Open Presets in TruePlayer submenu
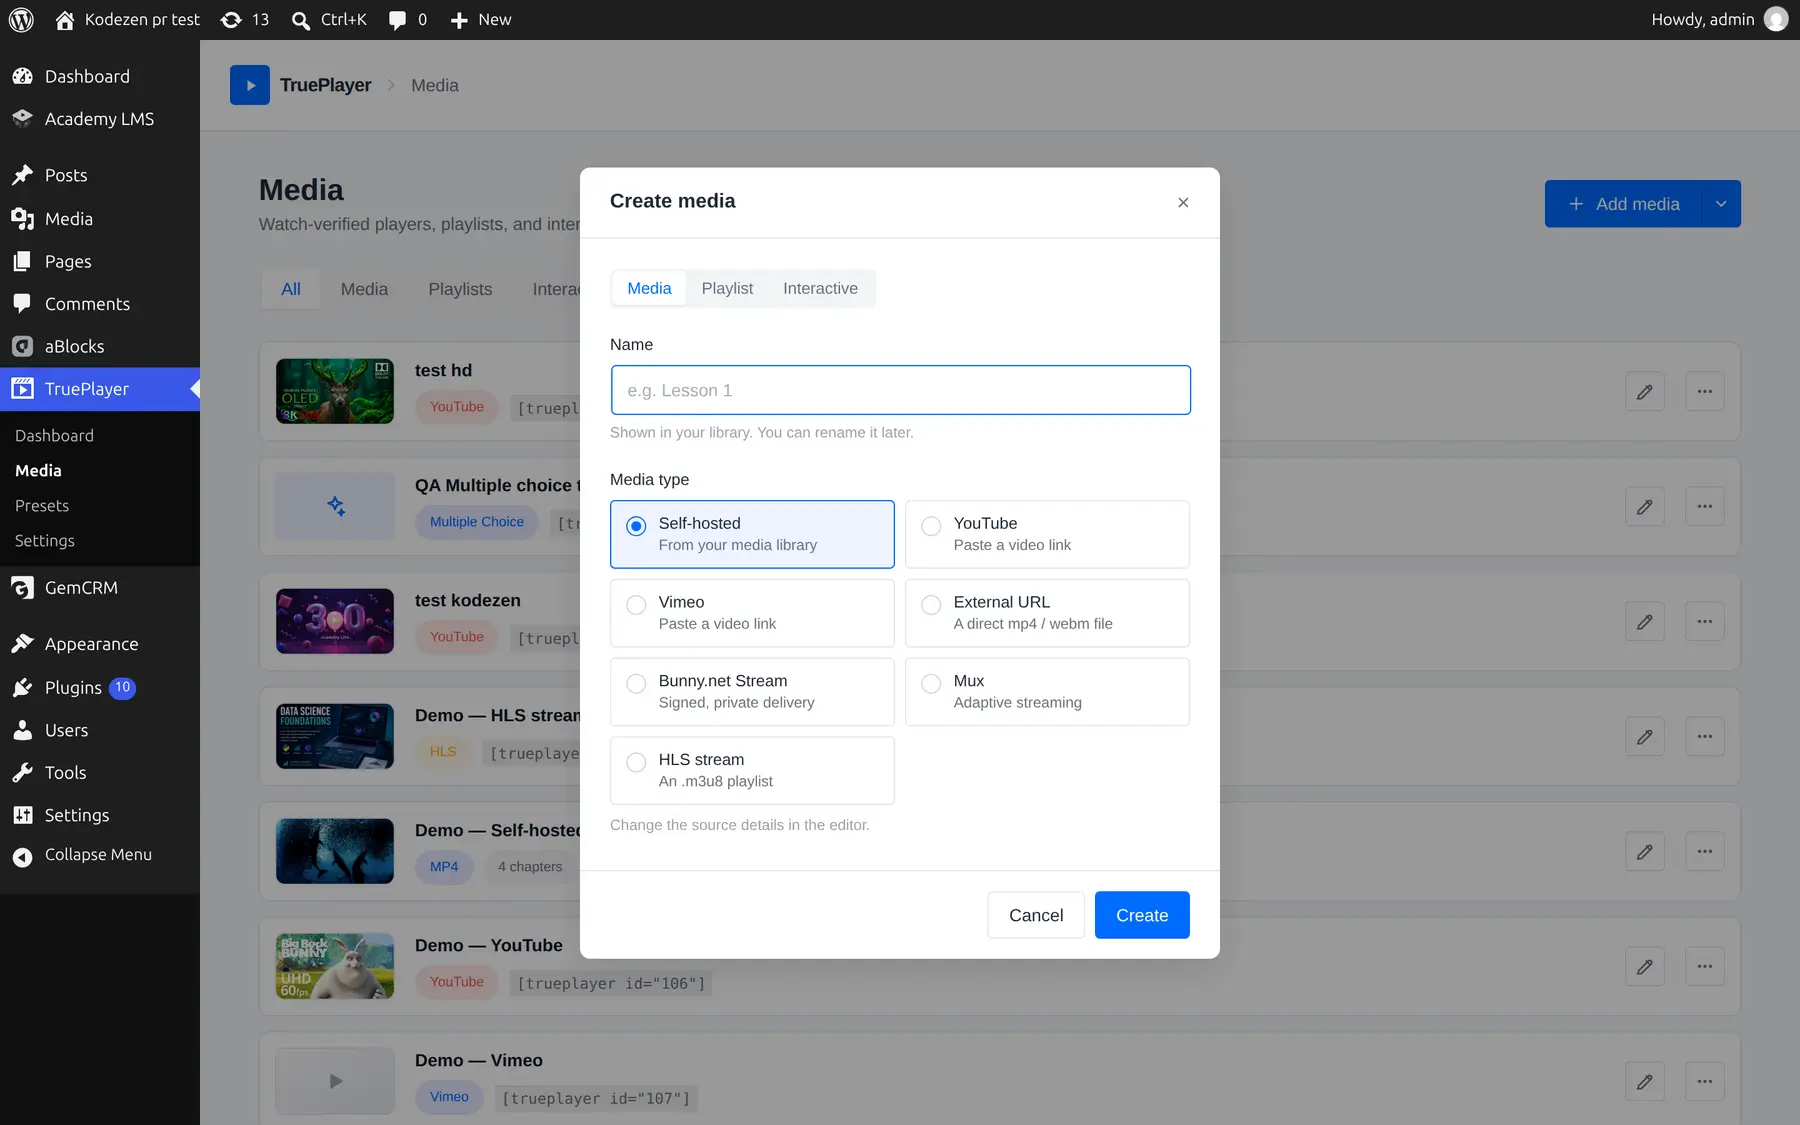The height and width of the screenshot is (1125, 1800). tap(42, 506)
